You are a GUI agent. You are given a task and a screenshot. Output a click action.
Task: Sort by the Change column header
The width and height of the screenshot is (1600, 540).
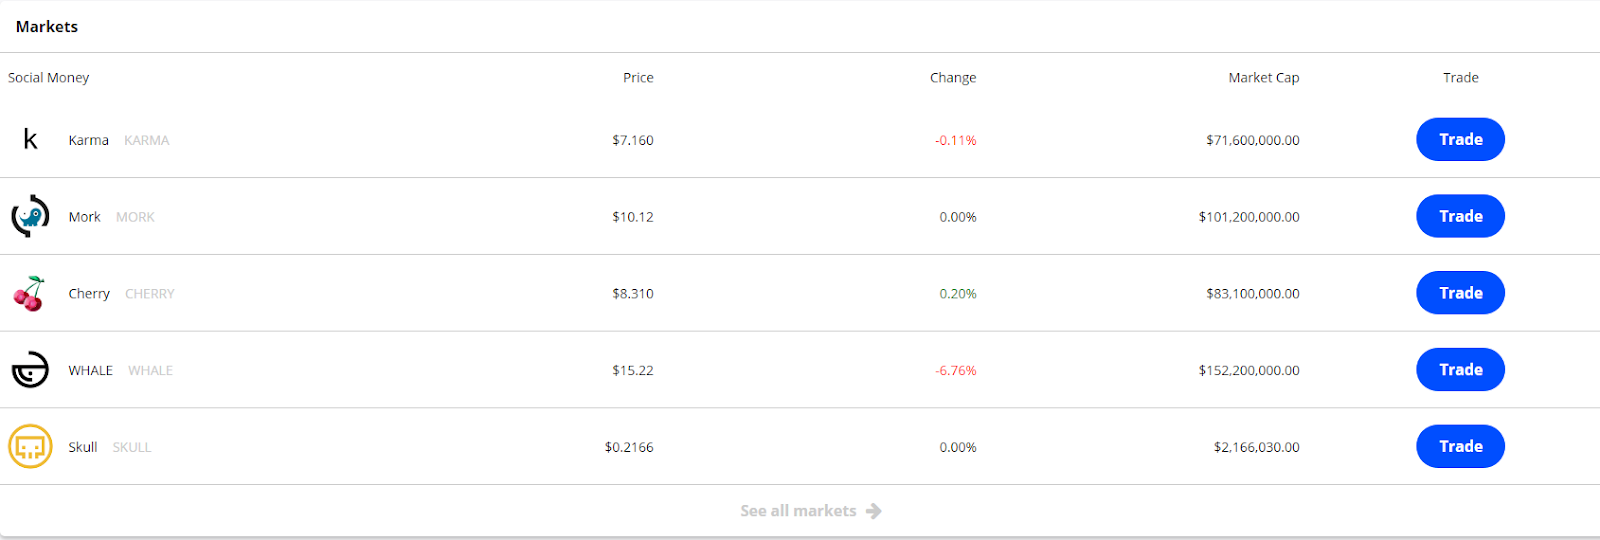pyautogui.click(x=952, y=78)
